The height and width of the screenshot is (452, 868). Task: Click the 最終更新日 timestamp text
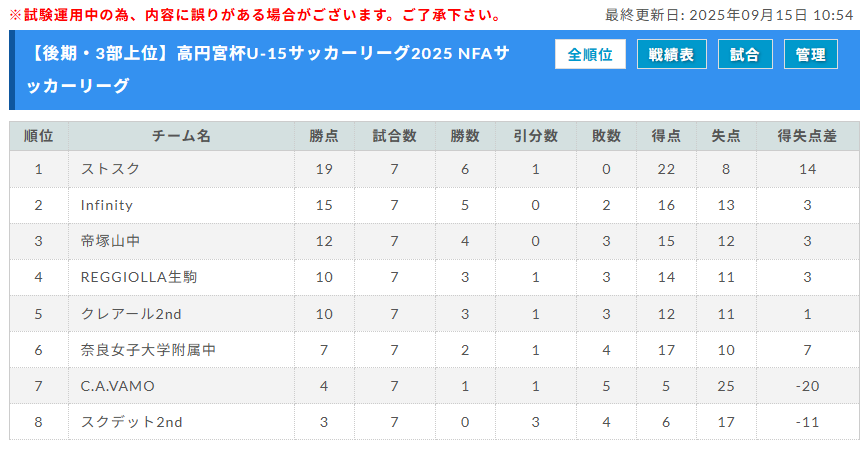coord(729,16)
